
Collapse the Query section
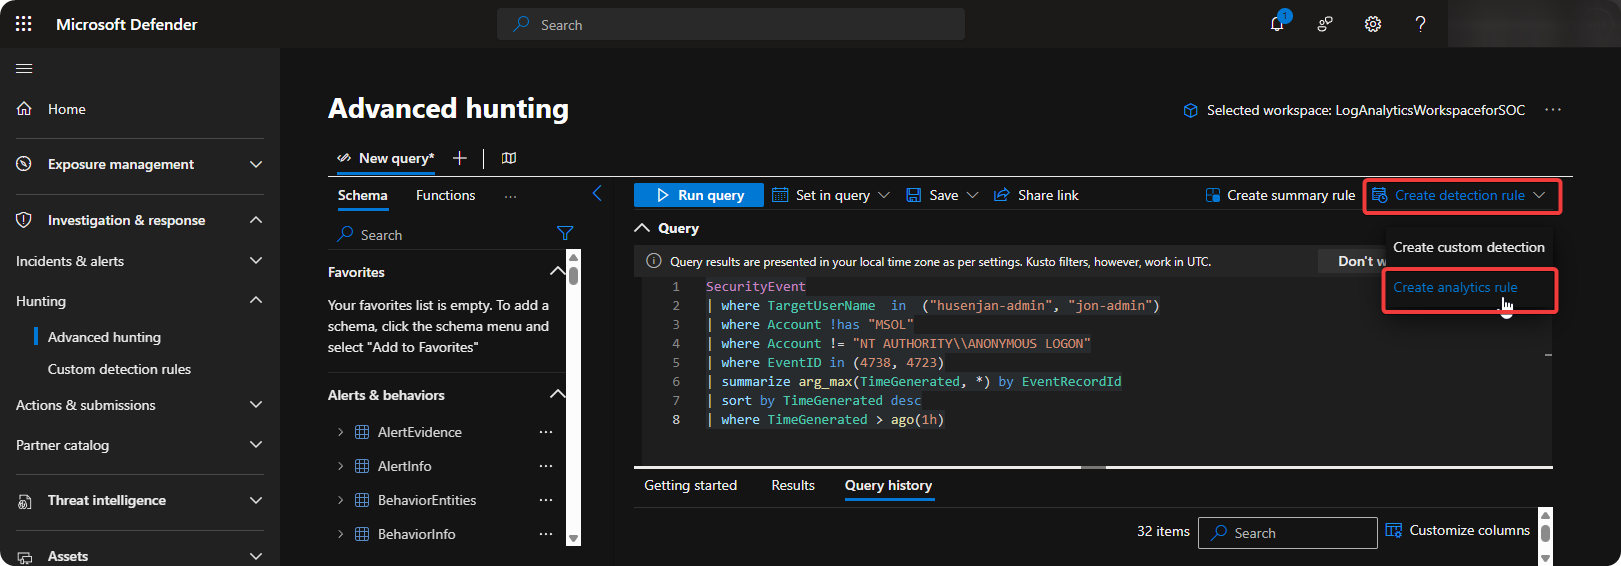pyautogui.click(x=642, y=228)
